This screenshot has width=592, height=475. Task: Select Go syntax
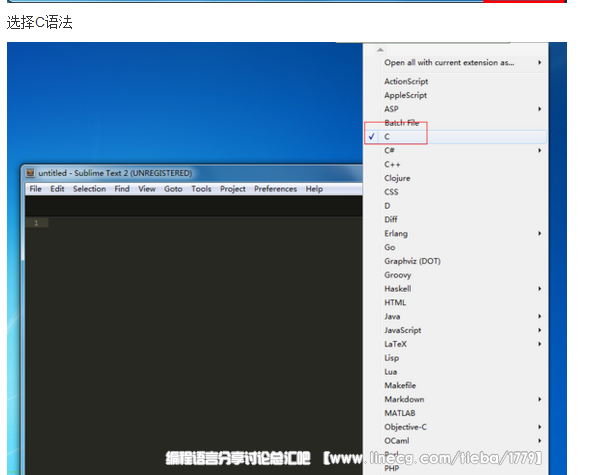[390, 247]
